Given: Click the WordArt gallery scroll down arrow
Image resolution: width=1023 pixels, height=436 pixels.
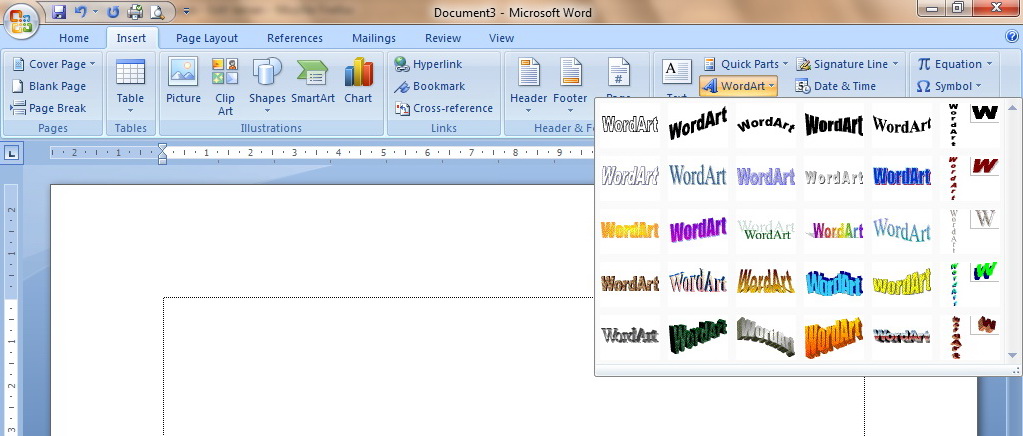Looking at the screenshot, I should pyautogui.click(x=1013, y=355).
